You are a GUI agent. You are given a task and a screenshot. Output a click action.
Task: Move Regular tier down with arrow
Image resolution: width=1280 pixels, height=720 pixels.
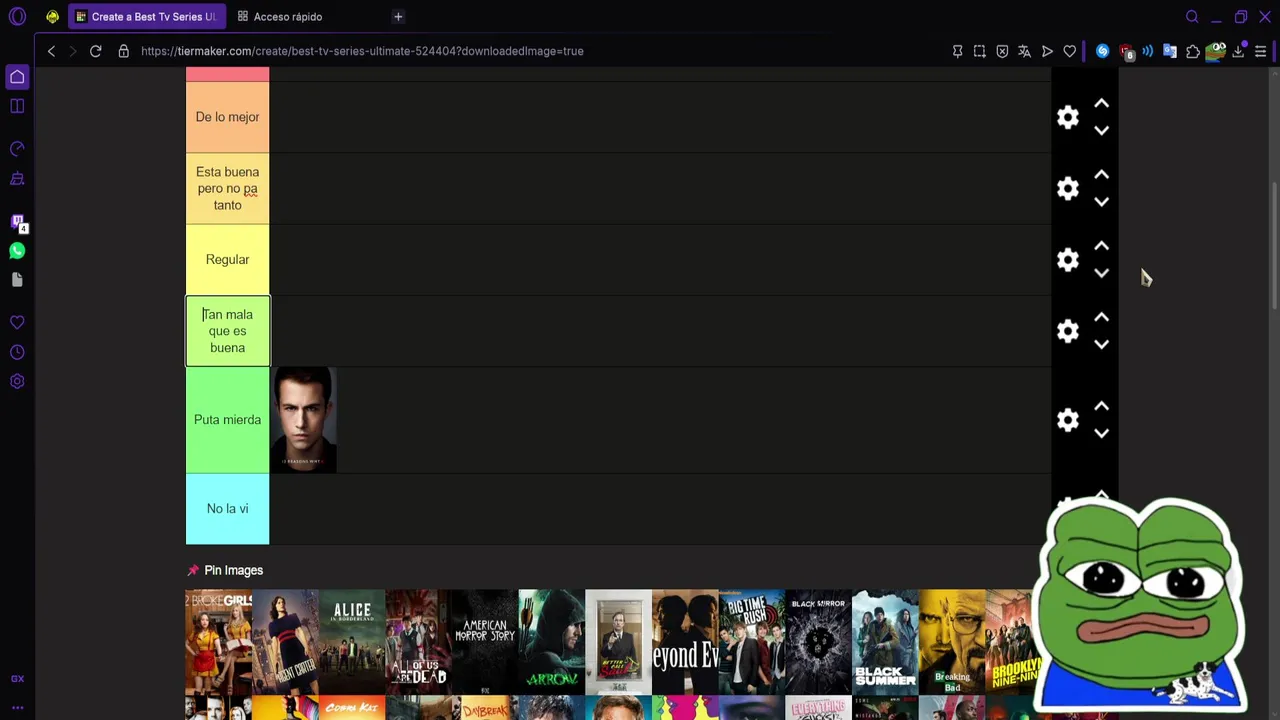pos(1101,272)
